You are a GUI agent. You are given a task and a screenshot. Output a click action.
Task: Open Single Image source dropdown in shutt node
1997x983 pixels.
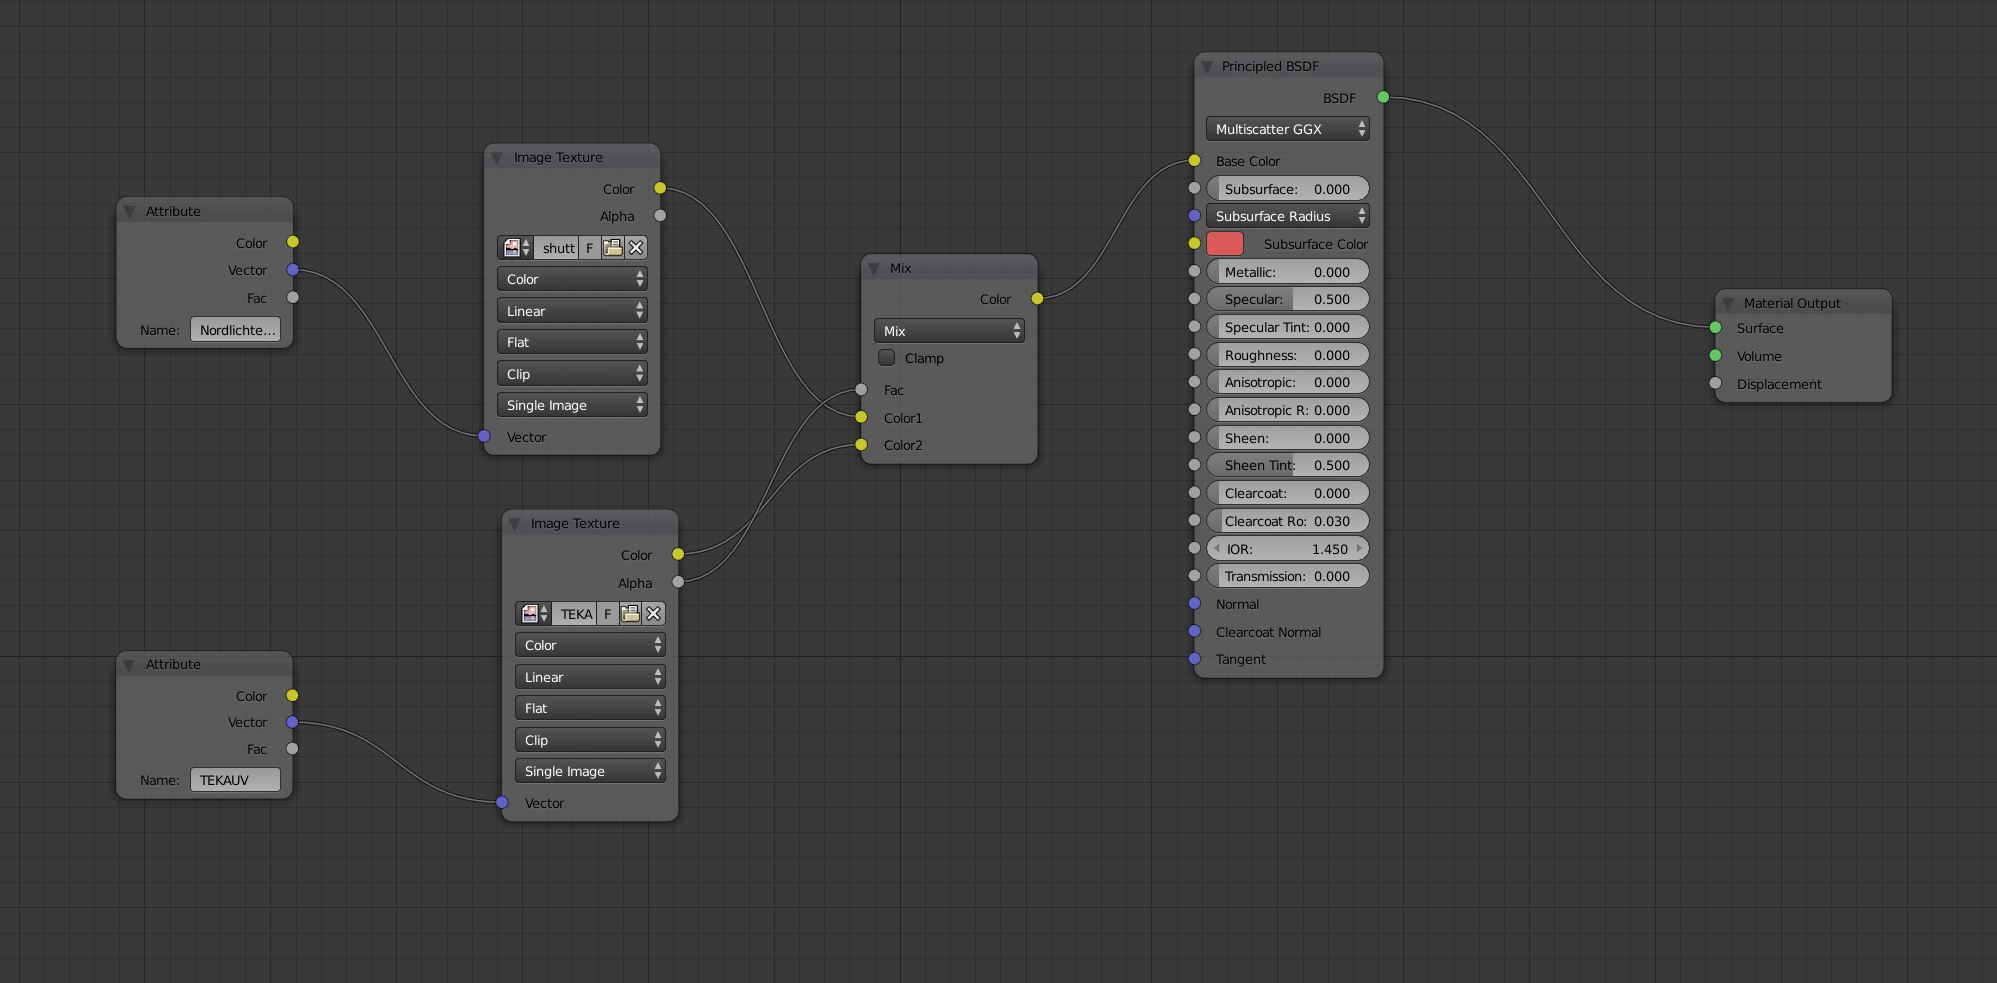572,405
